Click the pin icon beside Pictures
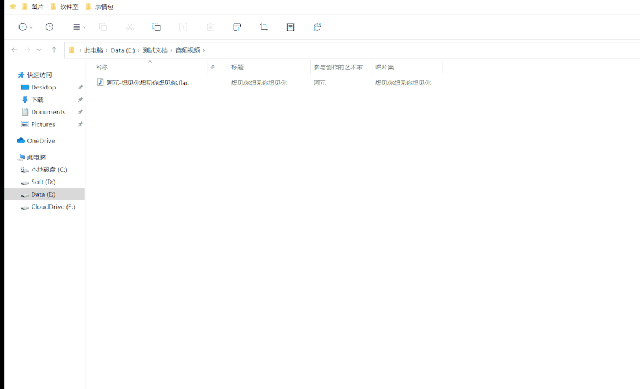640x389 pixels. [80, 124]
